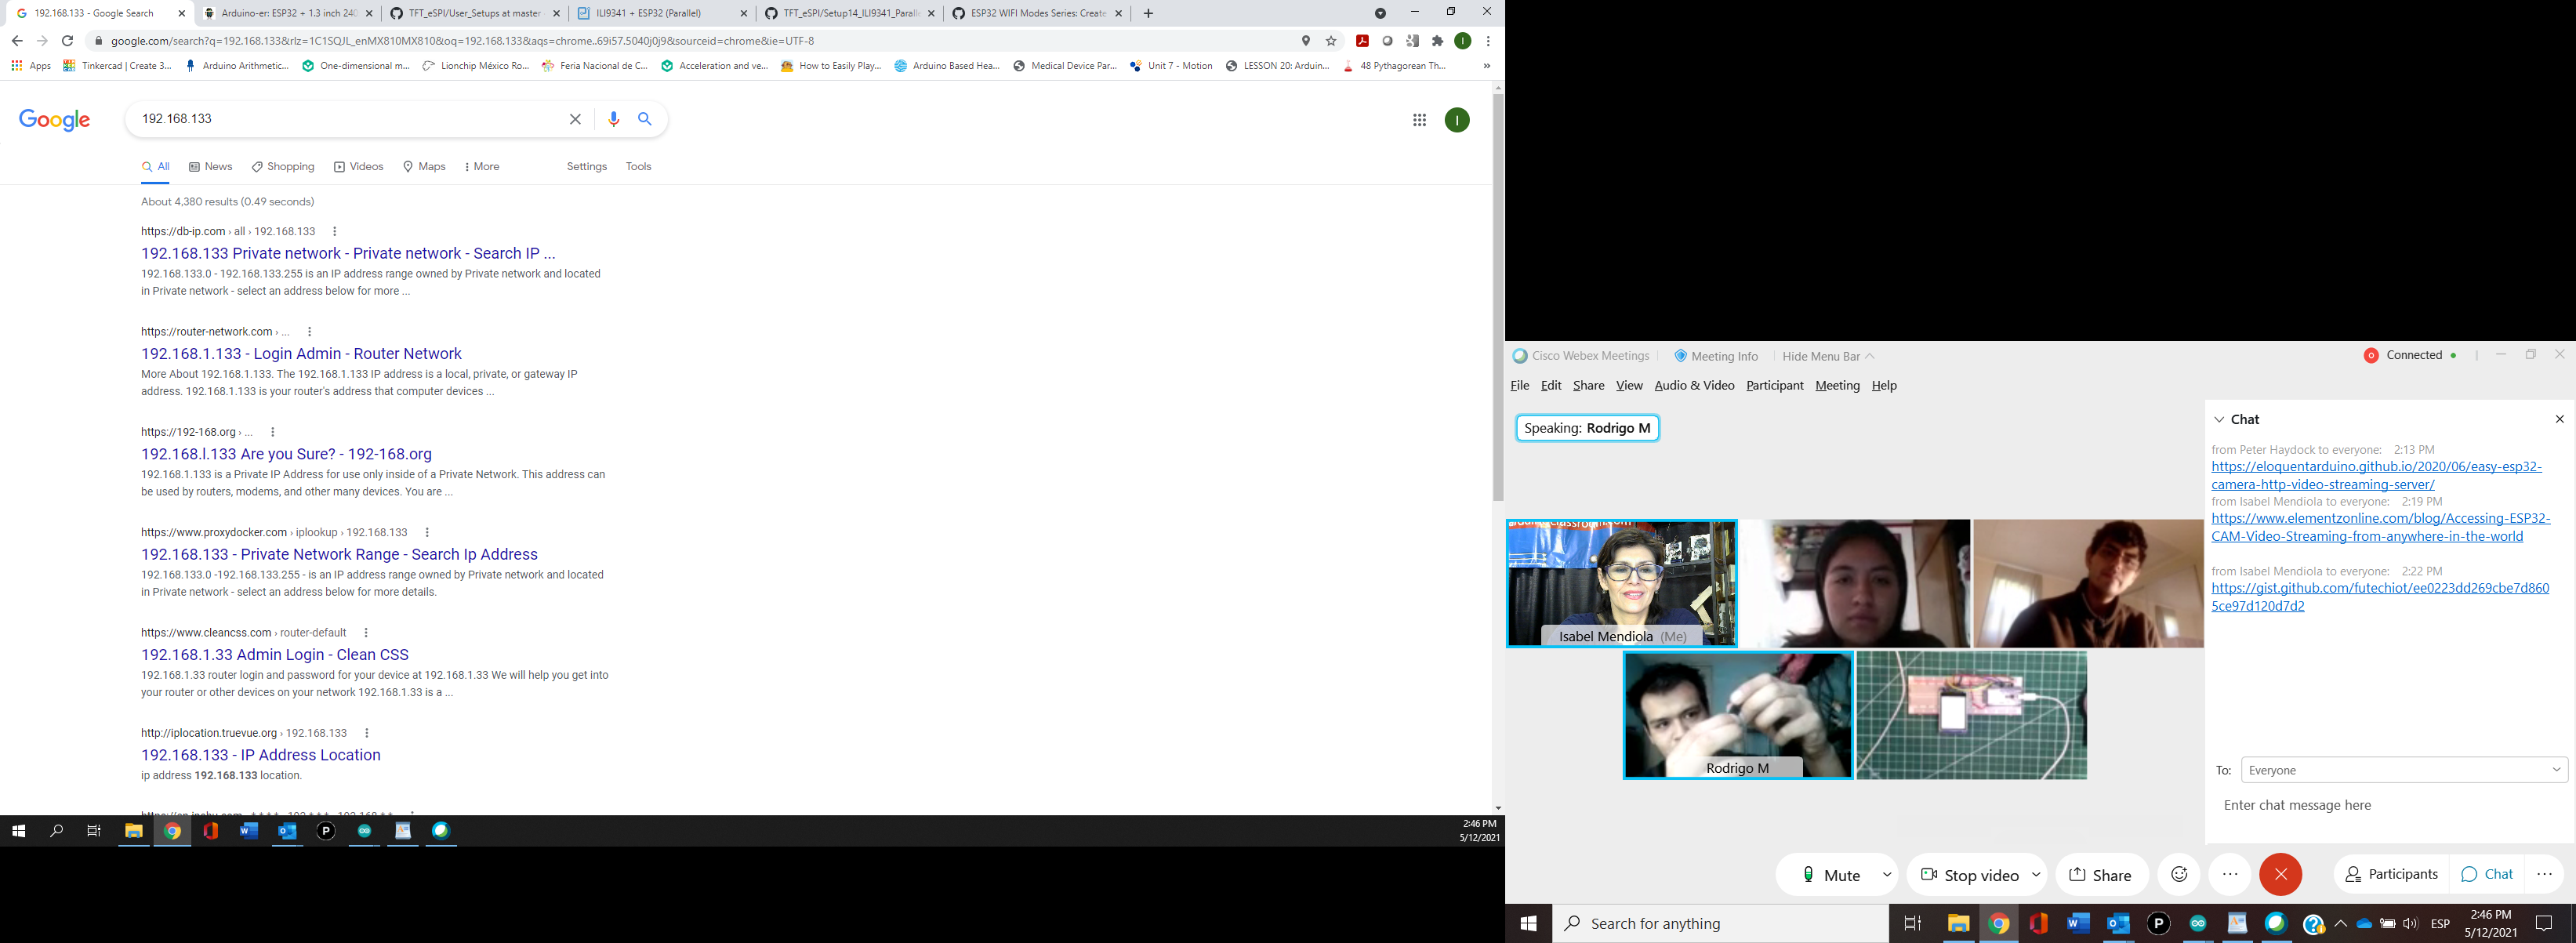
Task: Open Outlook in the taskbar beside the search box
Action: (2118, 924)
